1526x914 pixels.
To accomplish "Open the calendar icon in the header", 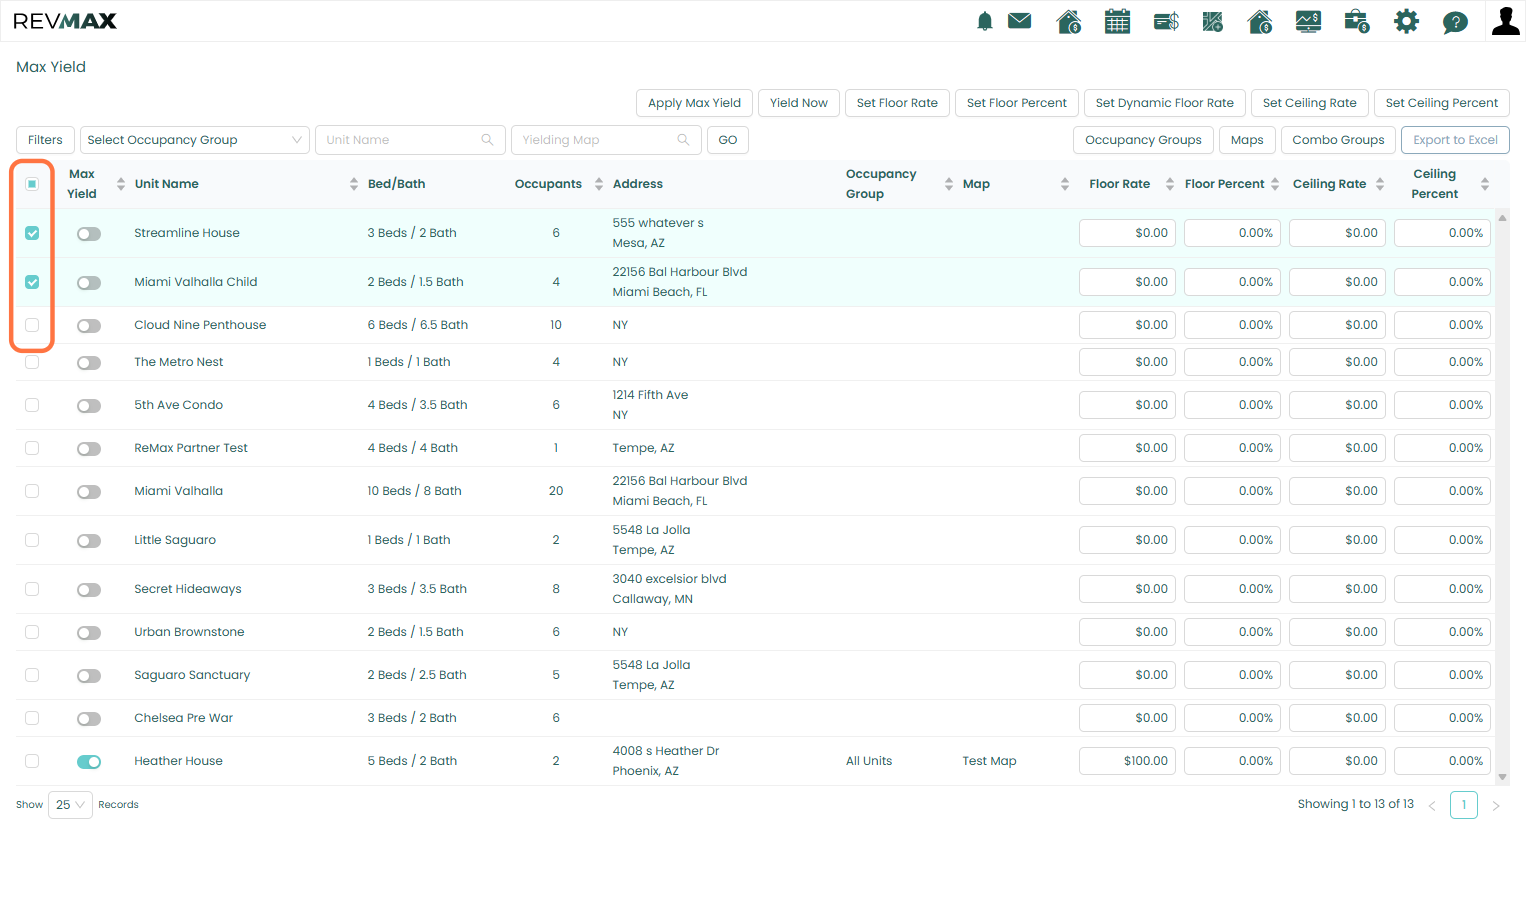I will pyautogui.click(x=1117, y=21).
